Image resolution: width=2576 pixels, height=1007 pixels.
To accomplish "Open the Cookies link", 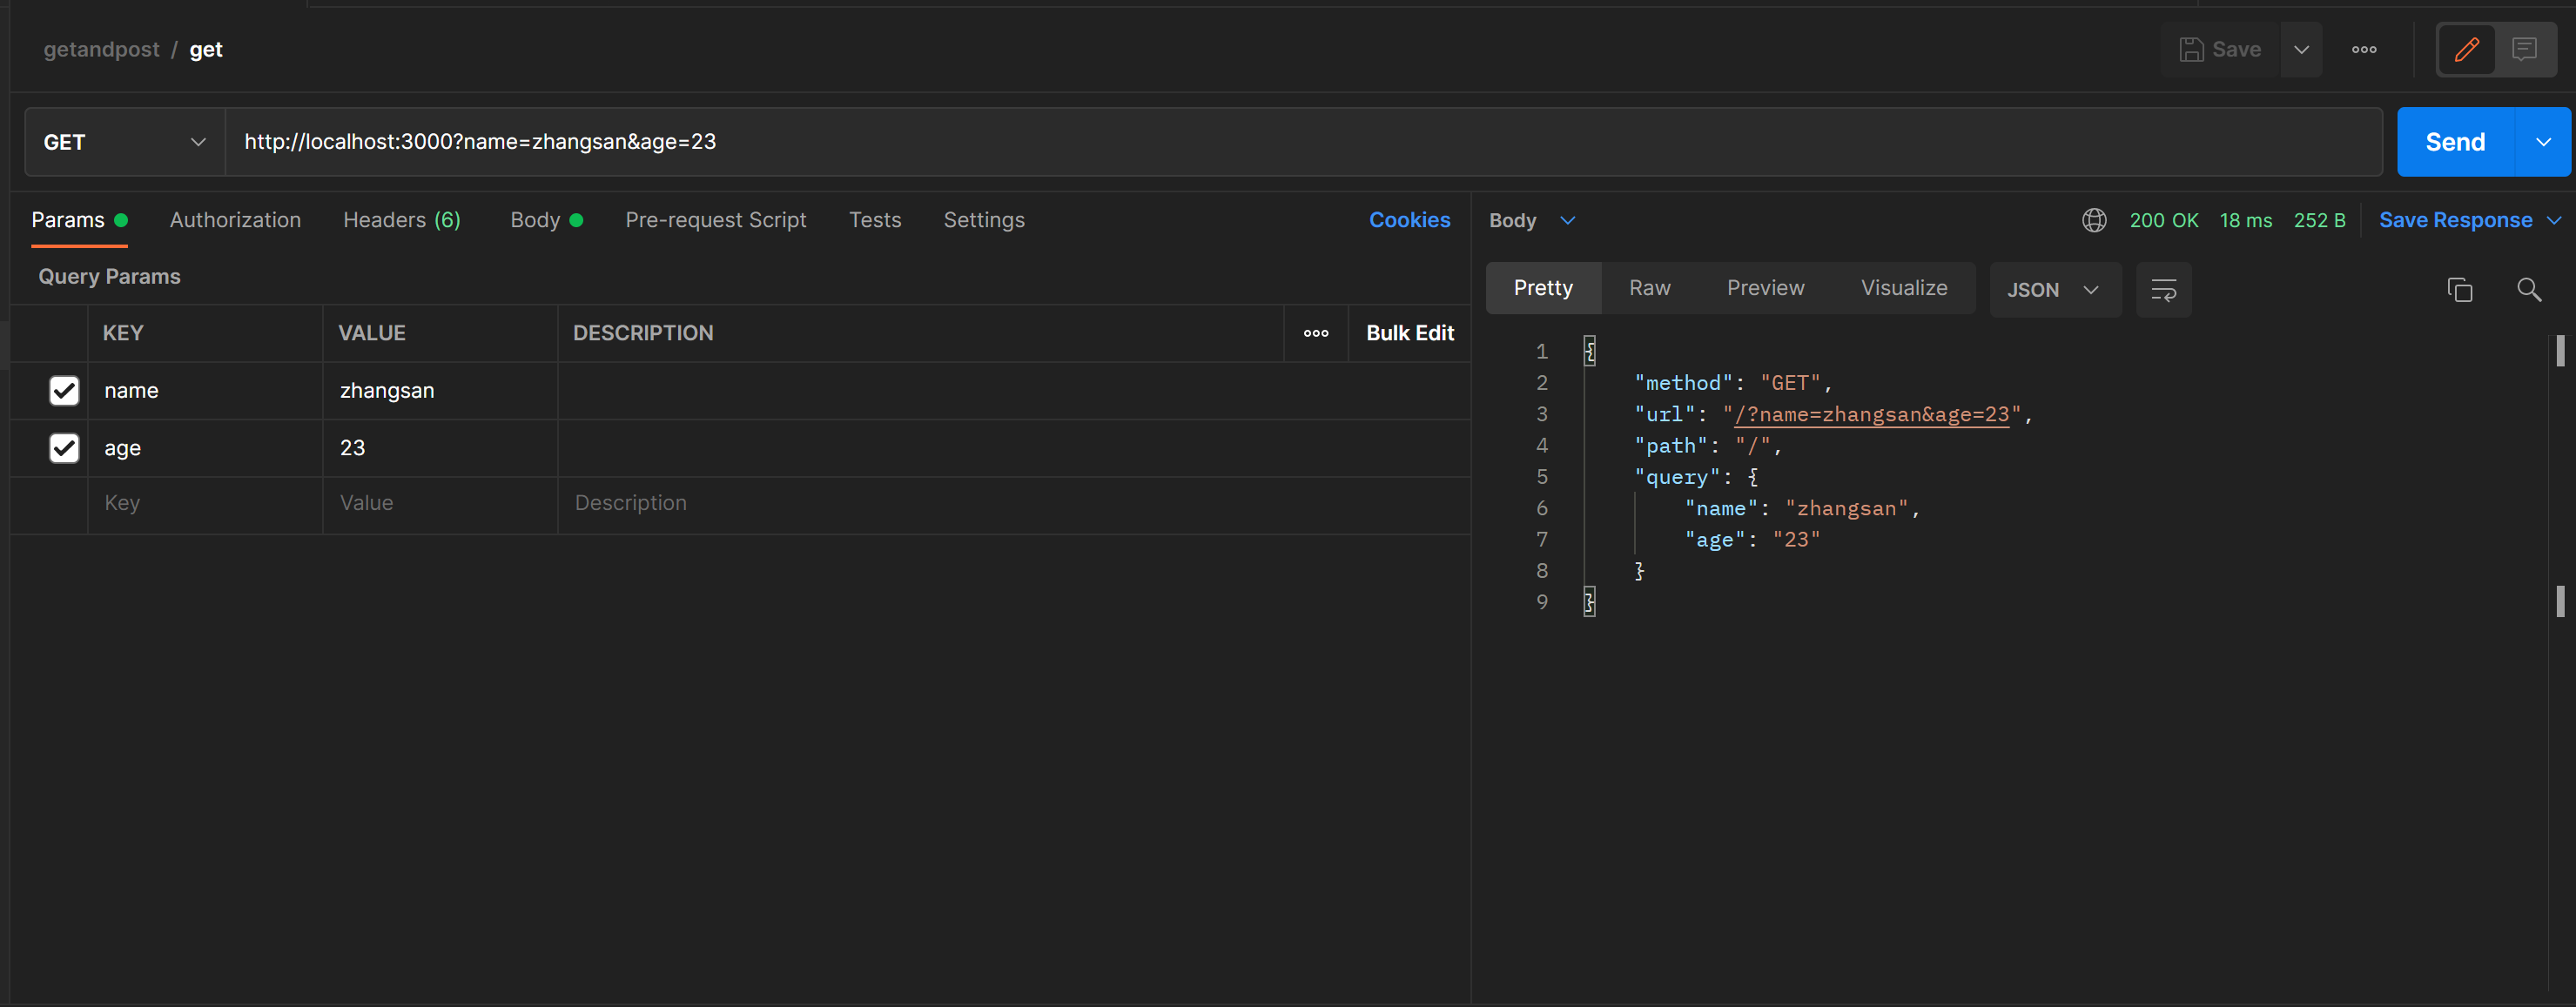I will 1409,220.
